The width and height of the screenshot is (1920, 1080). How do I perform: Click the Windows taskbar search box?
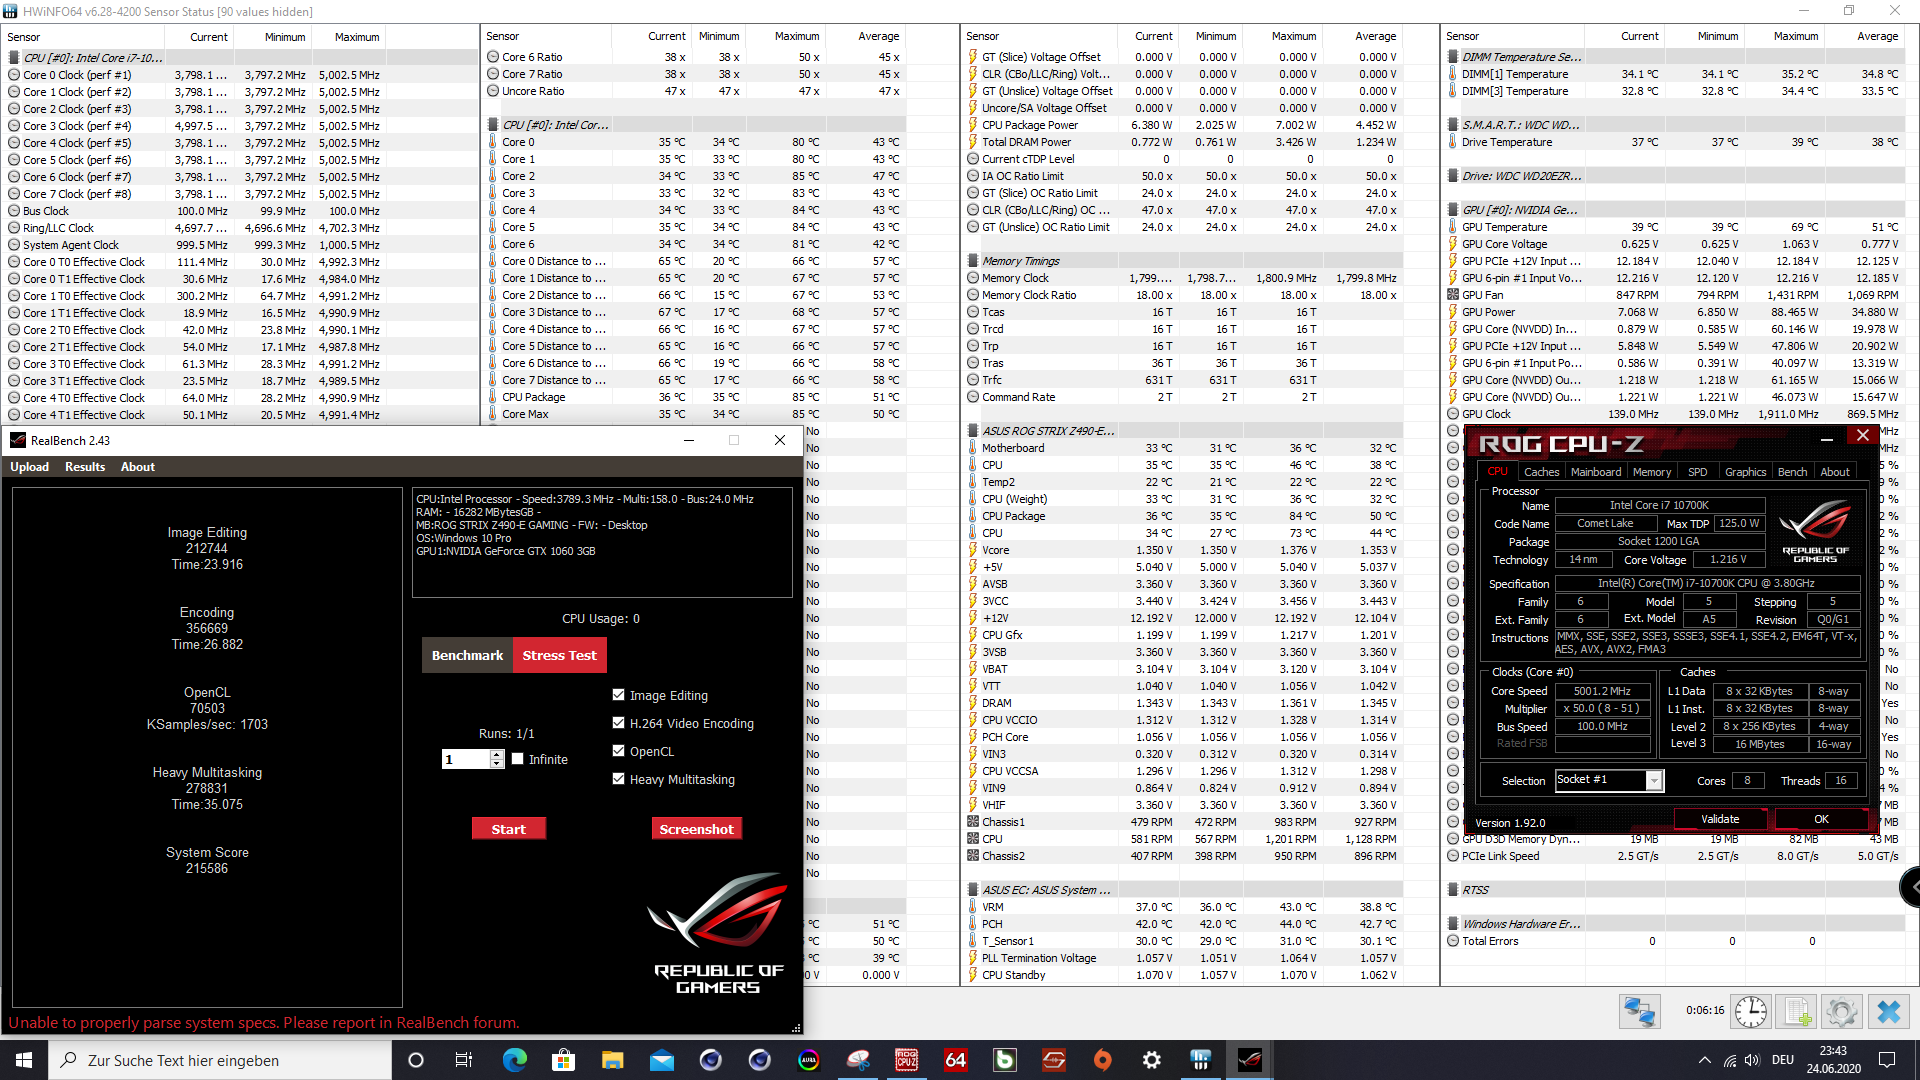[220, 1060]
